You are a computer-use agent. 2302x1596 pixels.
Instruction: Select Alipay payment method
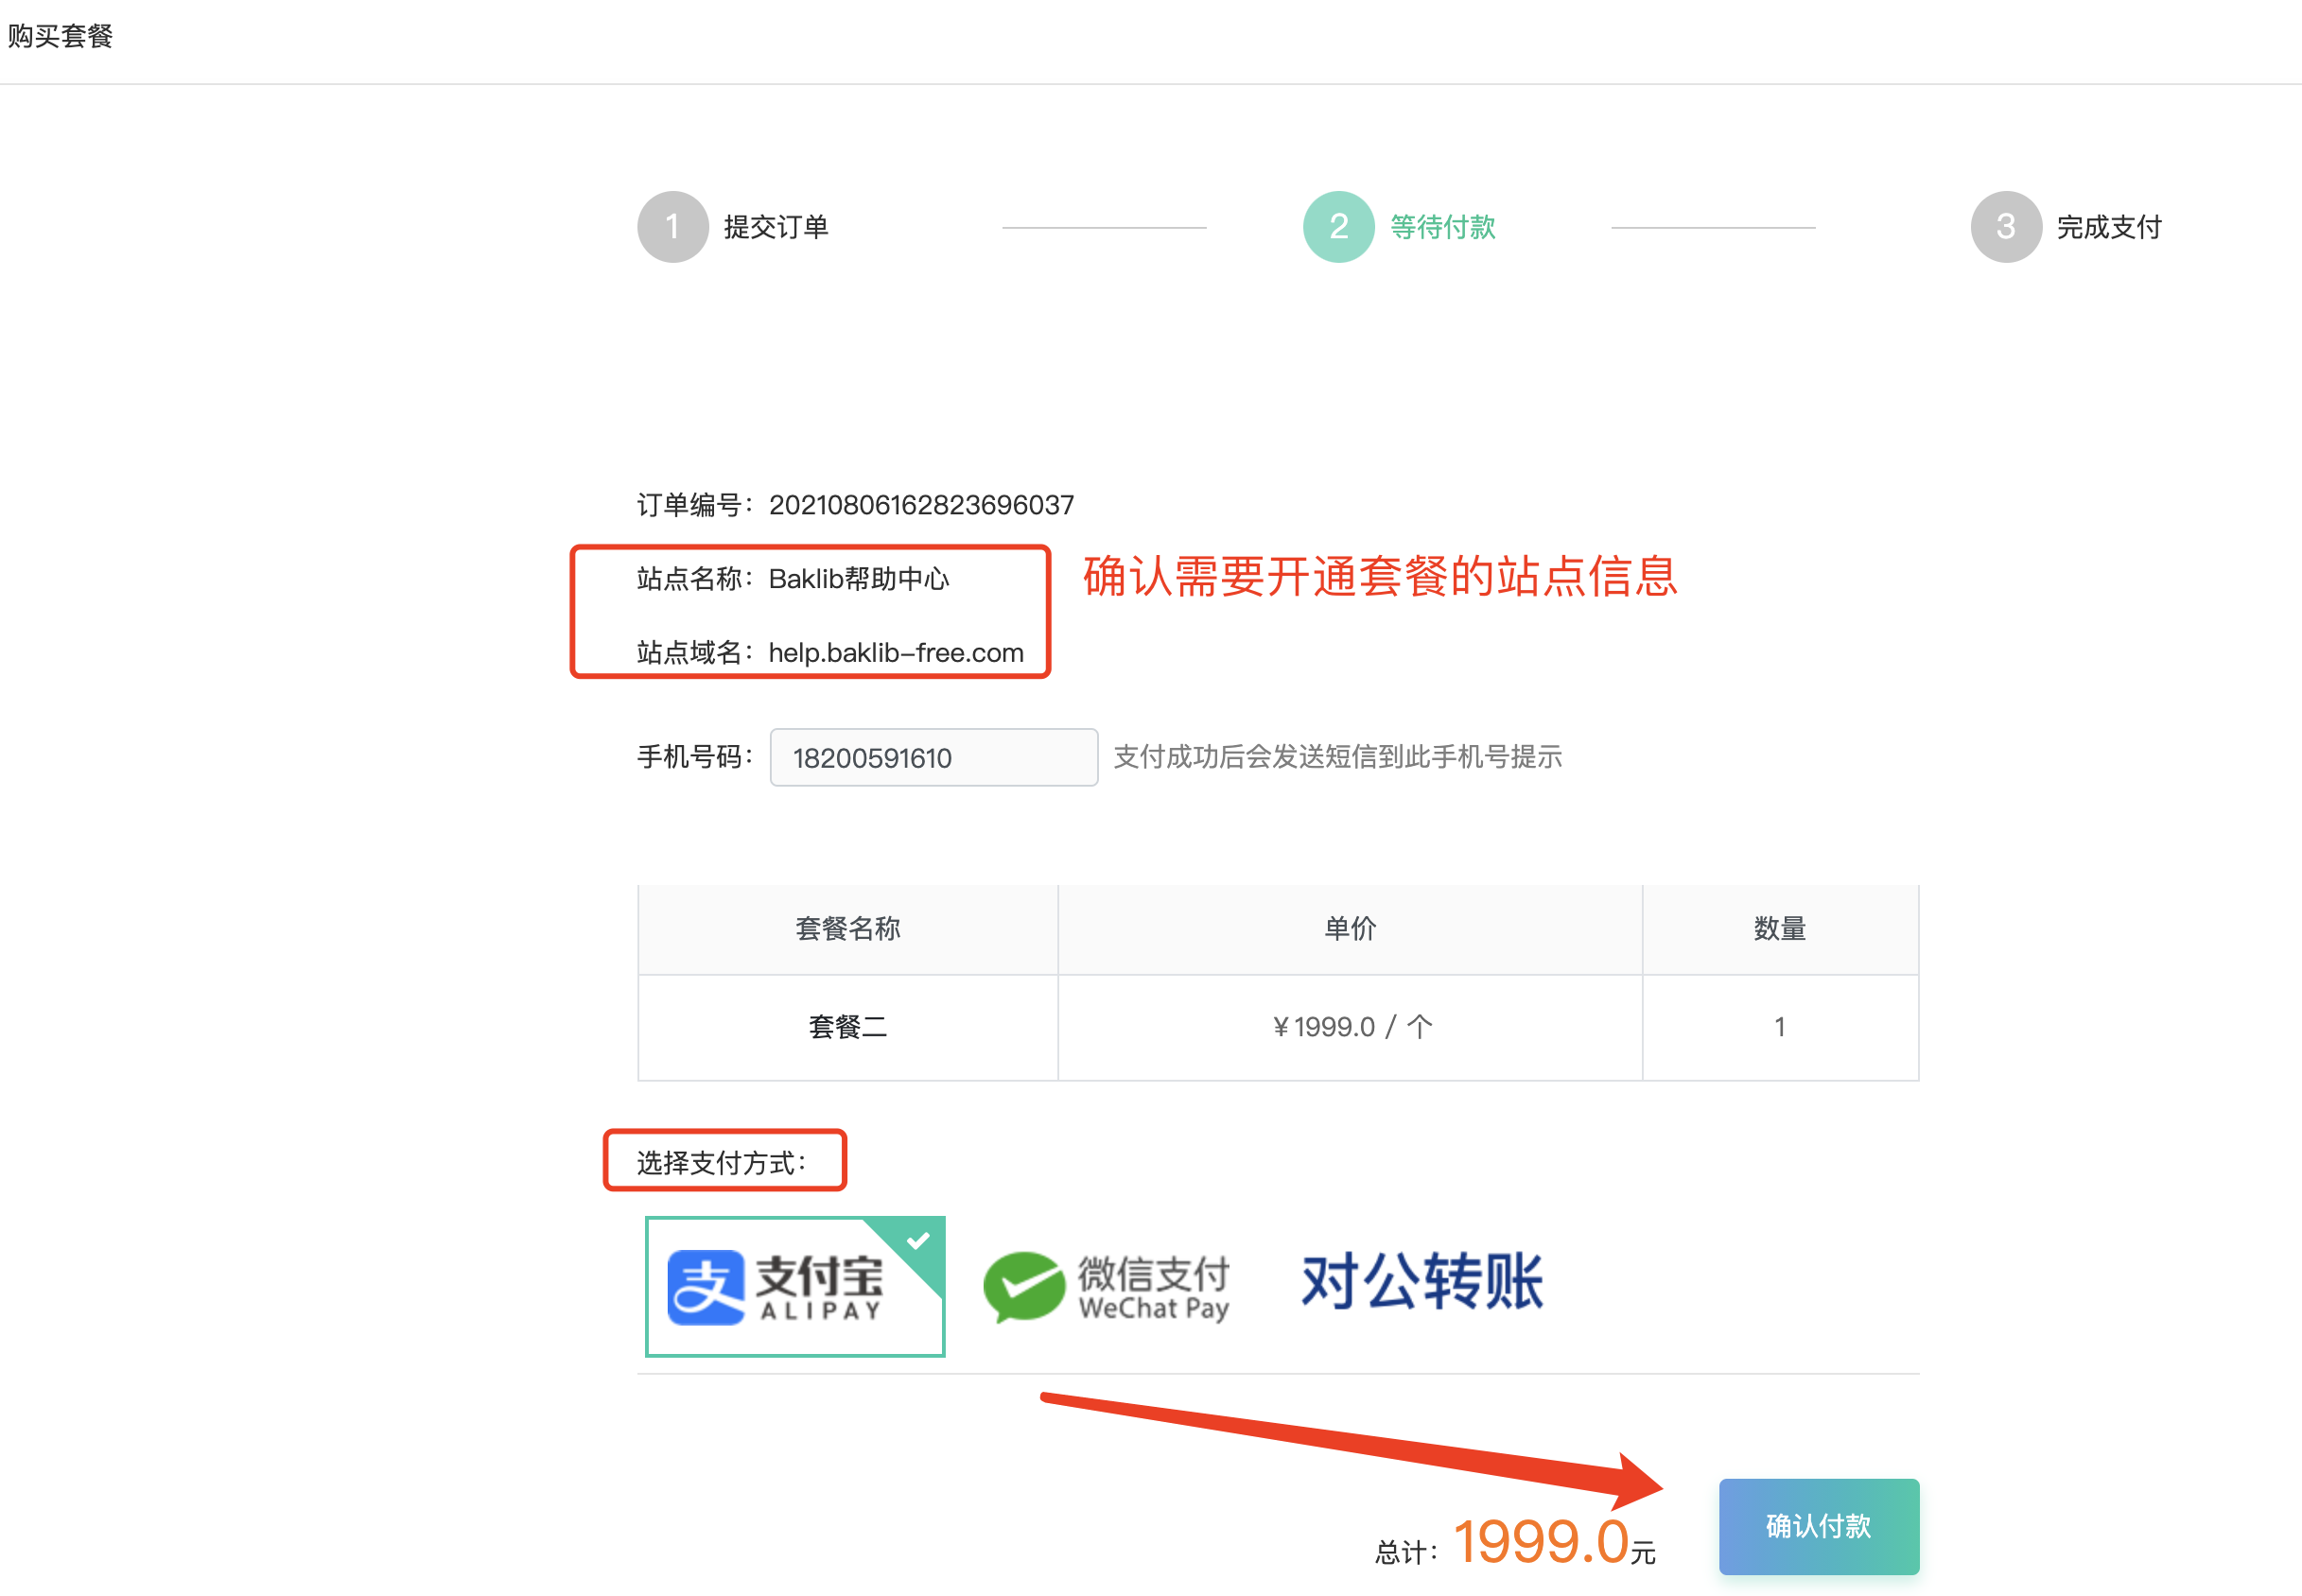pyautogui.click(x=795, y=1286)
